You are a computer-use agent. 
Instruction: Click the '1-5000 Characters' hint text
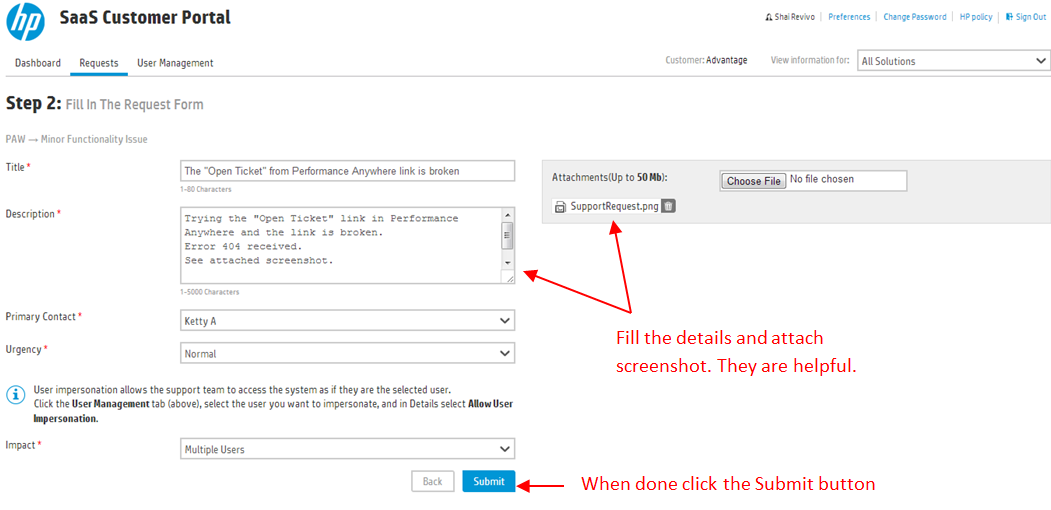[210, 292]
